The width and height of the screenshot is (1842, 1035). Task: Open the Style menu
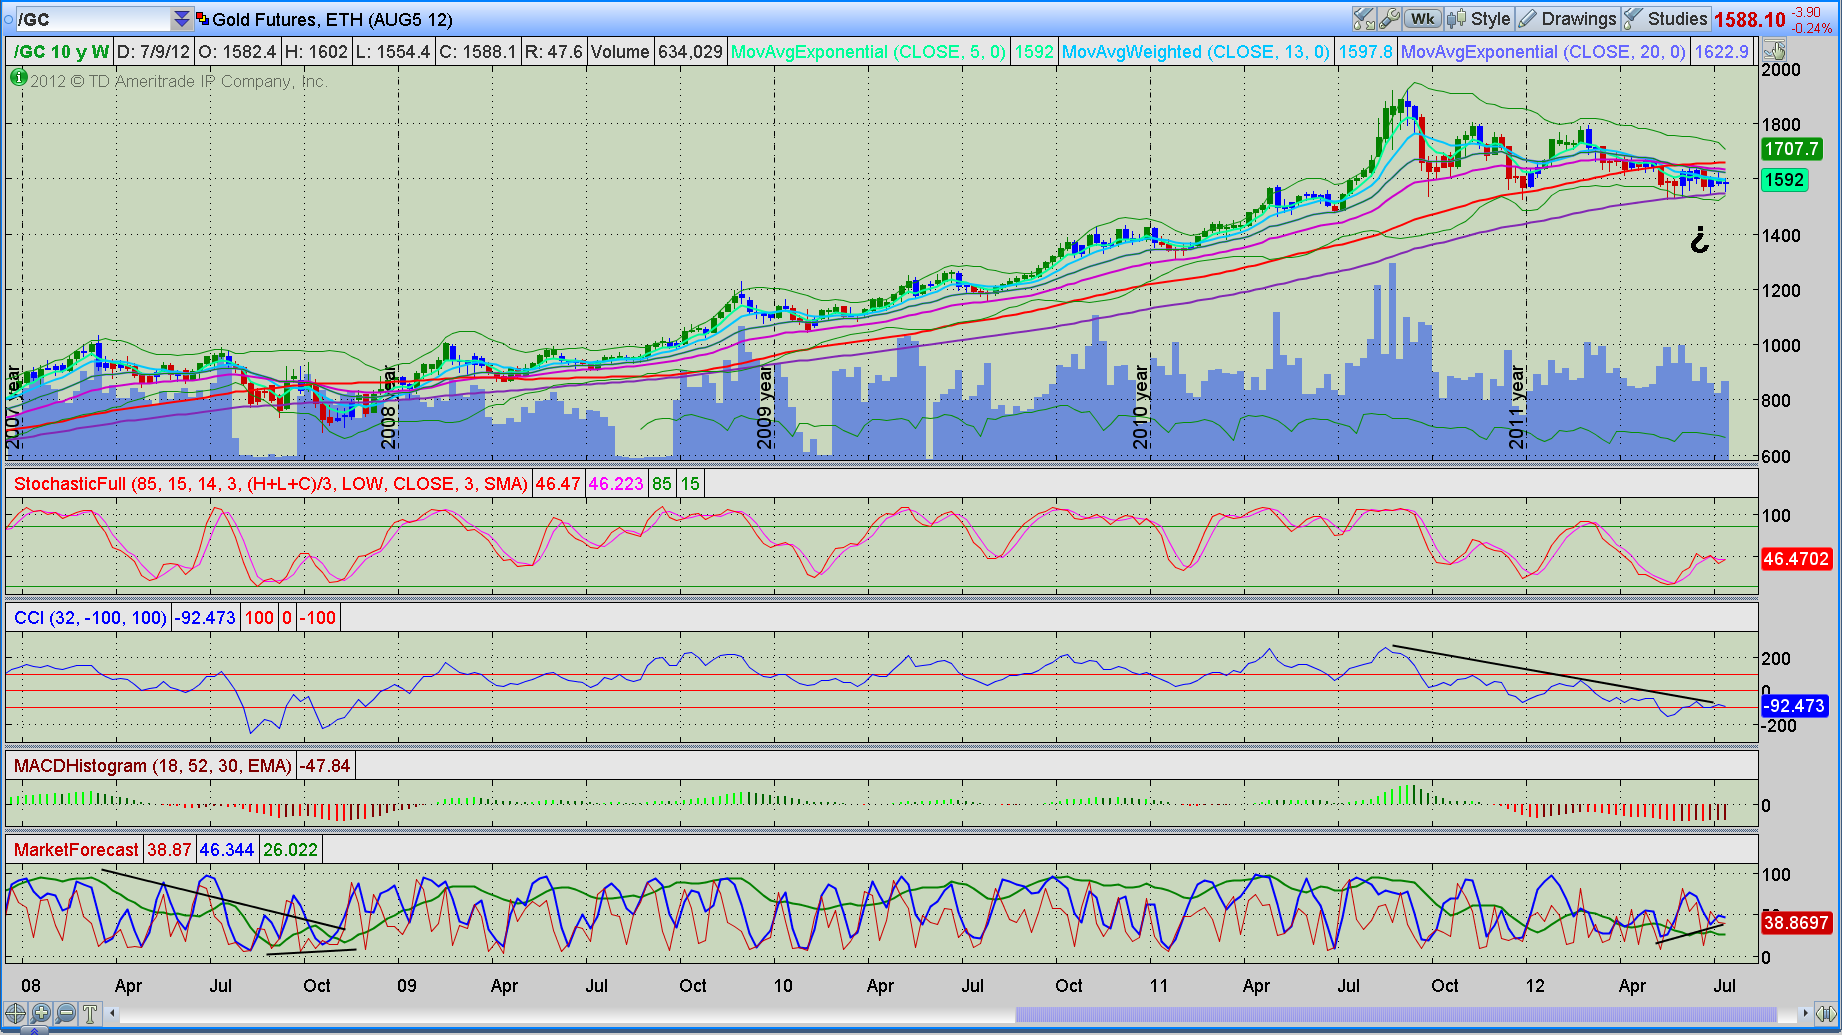coord(1479,19)
